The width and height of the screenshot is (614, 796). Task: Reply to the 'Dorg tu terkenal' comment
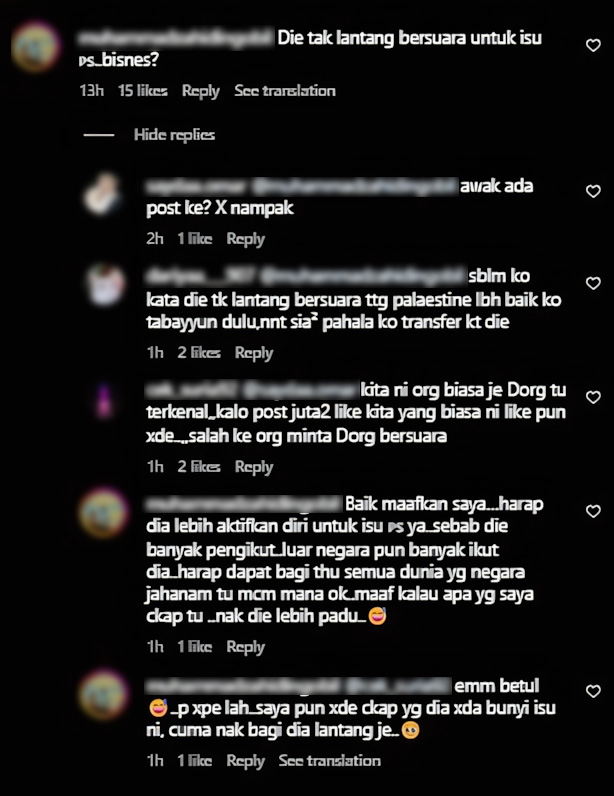[x=254, y=467]
